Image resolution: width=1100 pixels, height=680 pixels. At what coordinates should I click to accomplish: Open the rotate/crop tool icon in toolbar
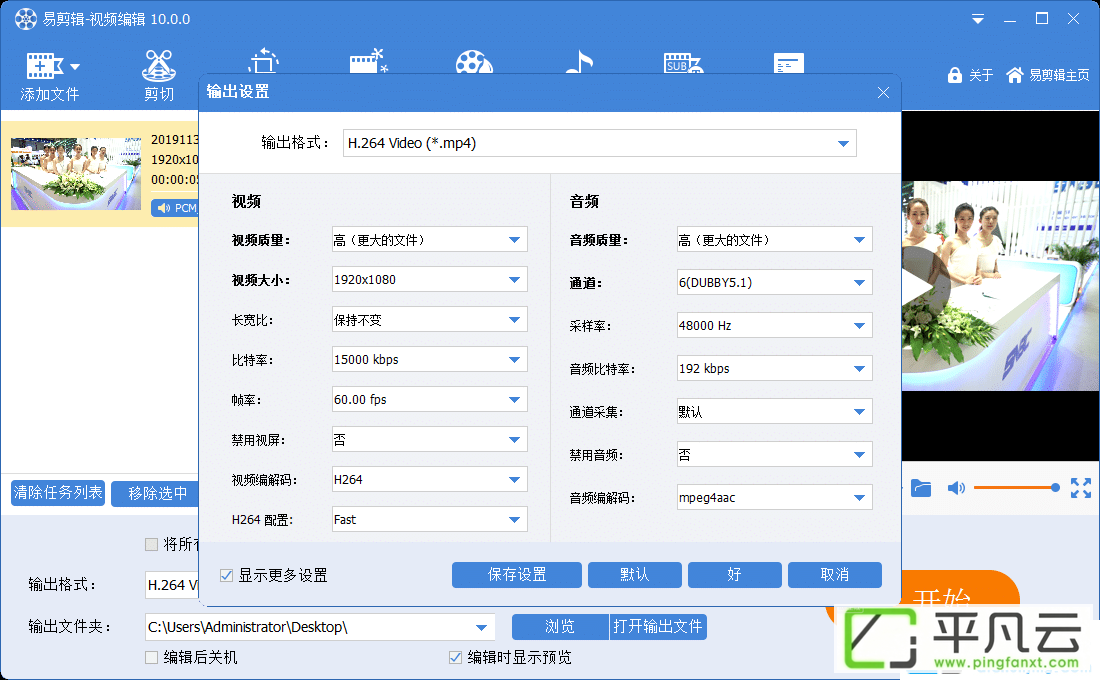(263, 61)
